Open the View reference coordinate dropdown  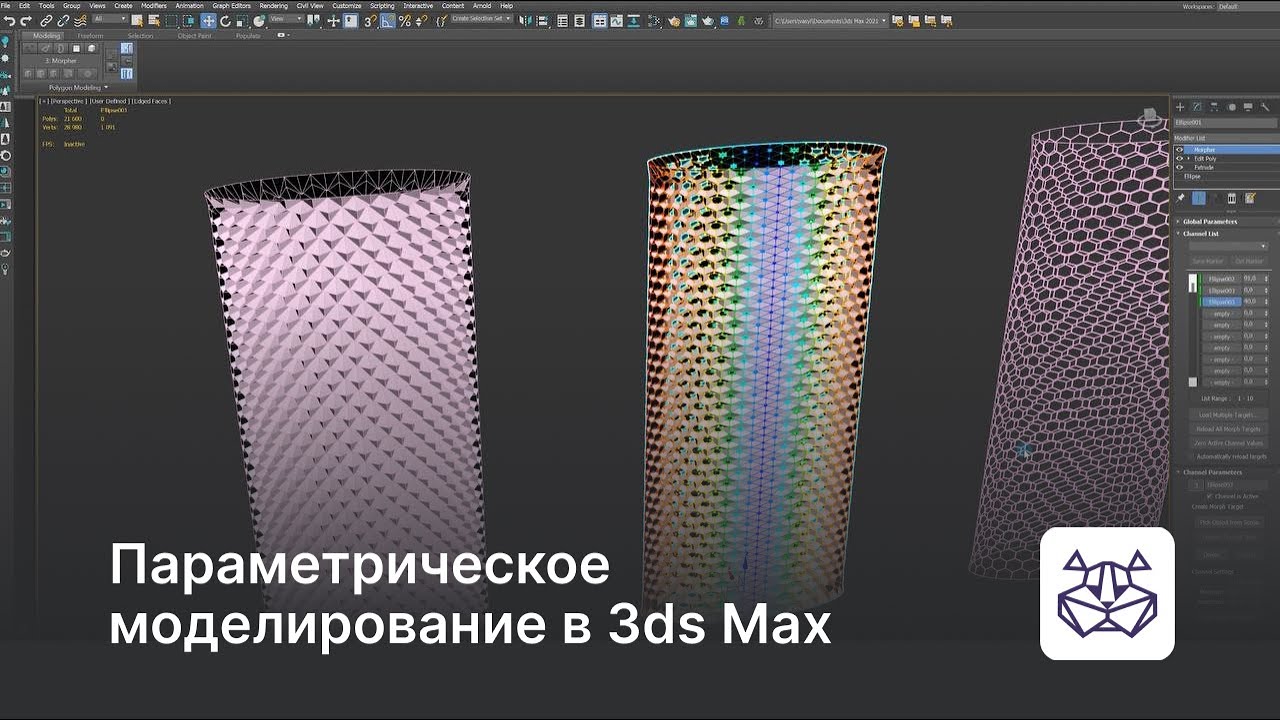(x=286, y=19)
